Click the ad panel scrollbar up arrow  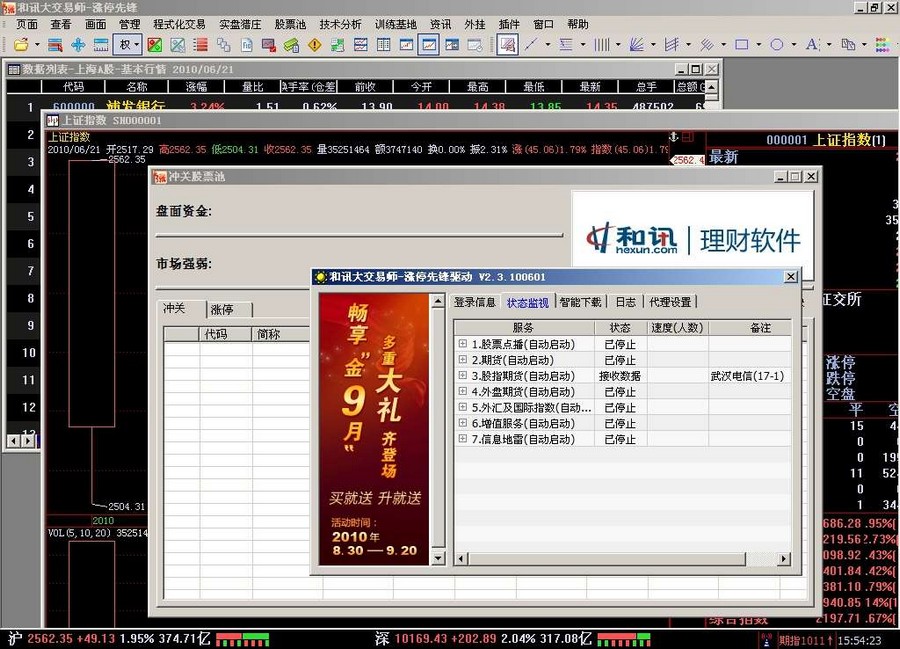tap(437, 303)
